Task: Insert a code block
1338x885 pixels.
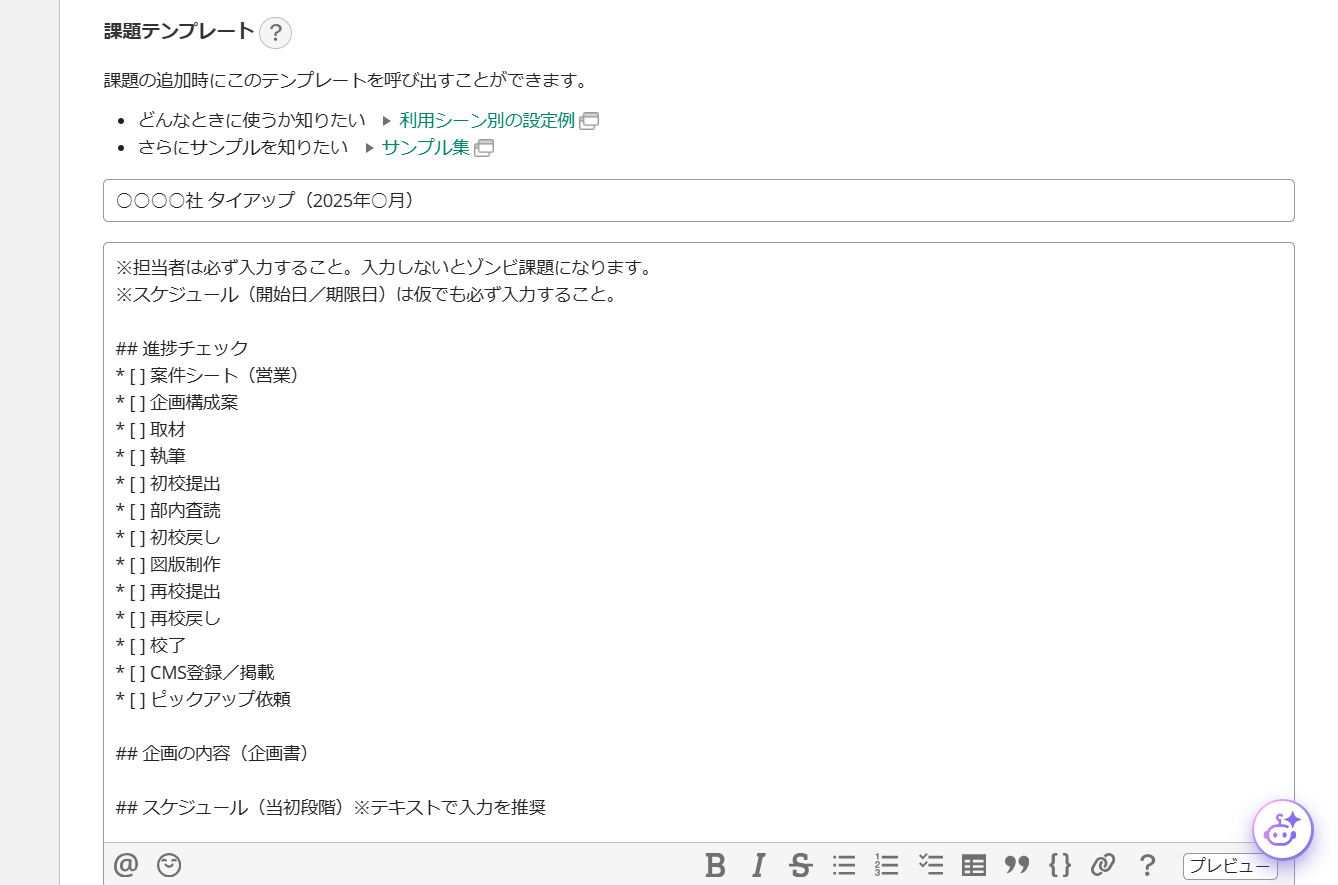Action: tap(1060, 865)
